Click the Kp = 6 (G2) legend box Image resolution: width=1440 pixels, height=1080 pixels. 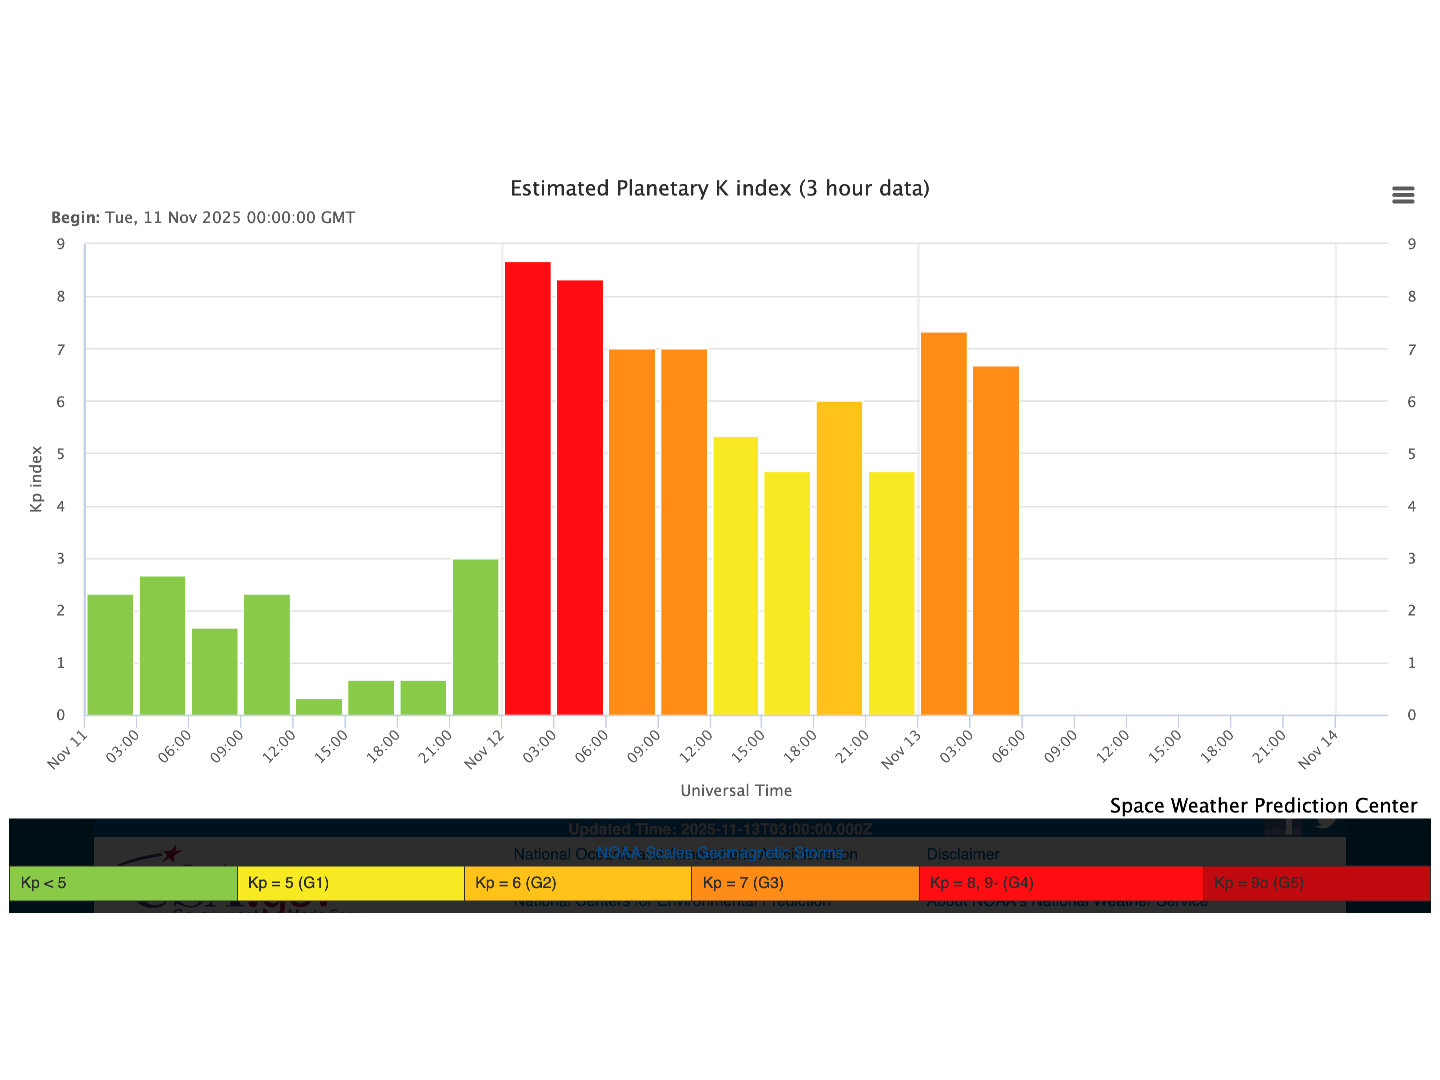pyautogui.click(x=577, y=883)
